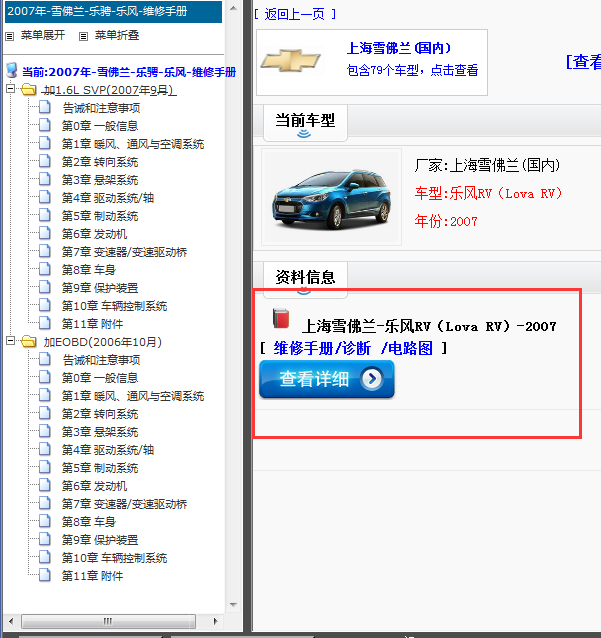Open the 上海雪佛兰 (国内) brand link
601x638 pixels.
pos(398,48)
